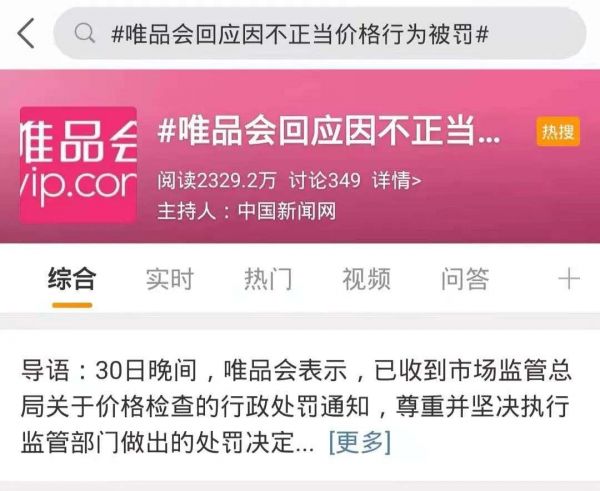Expand topic details via 详情>
600x491 pixels.
coord(396,180)
